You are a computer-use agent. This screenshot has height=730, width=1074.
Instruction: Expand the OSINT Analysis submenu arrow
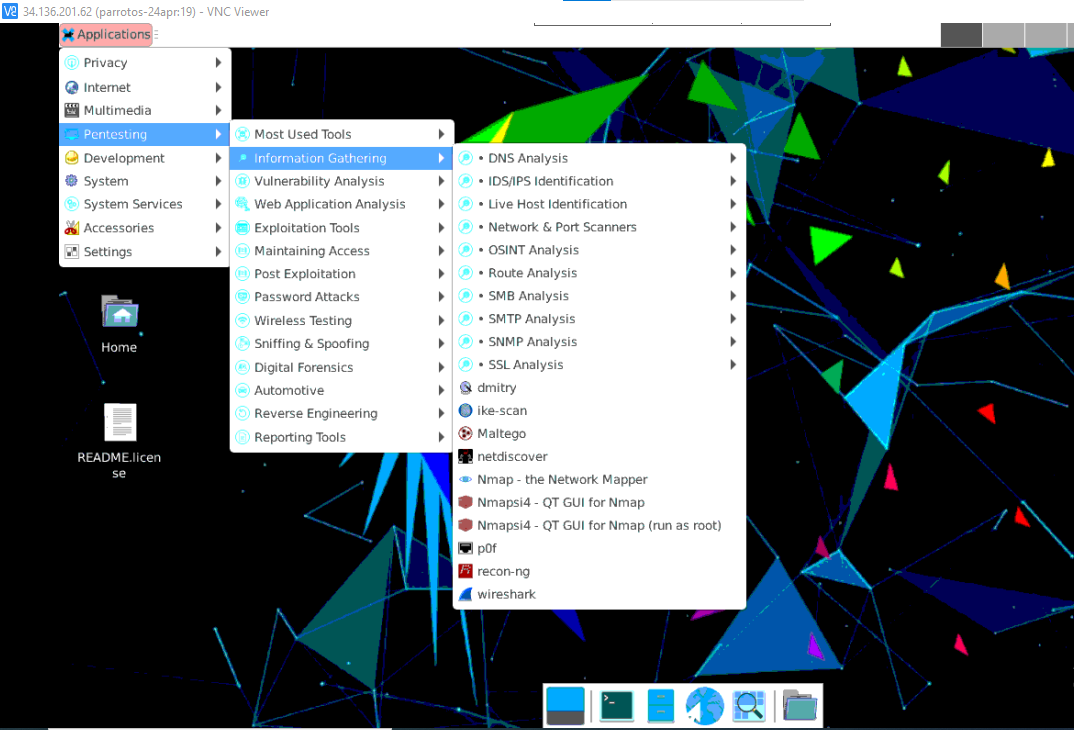733,250
